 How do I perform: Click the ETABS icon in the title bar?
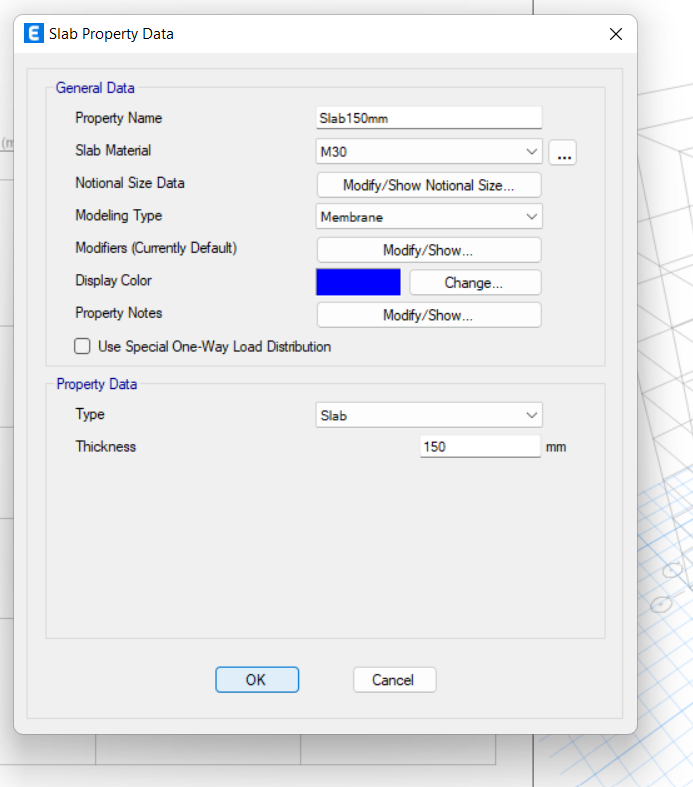pyautogui.click(x=34, y=34)
